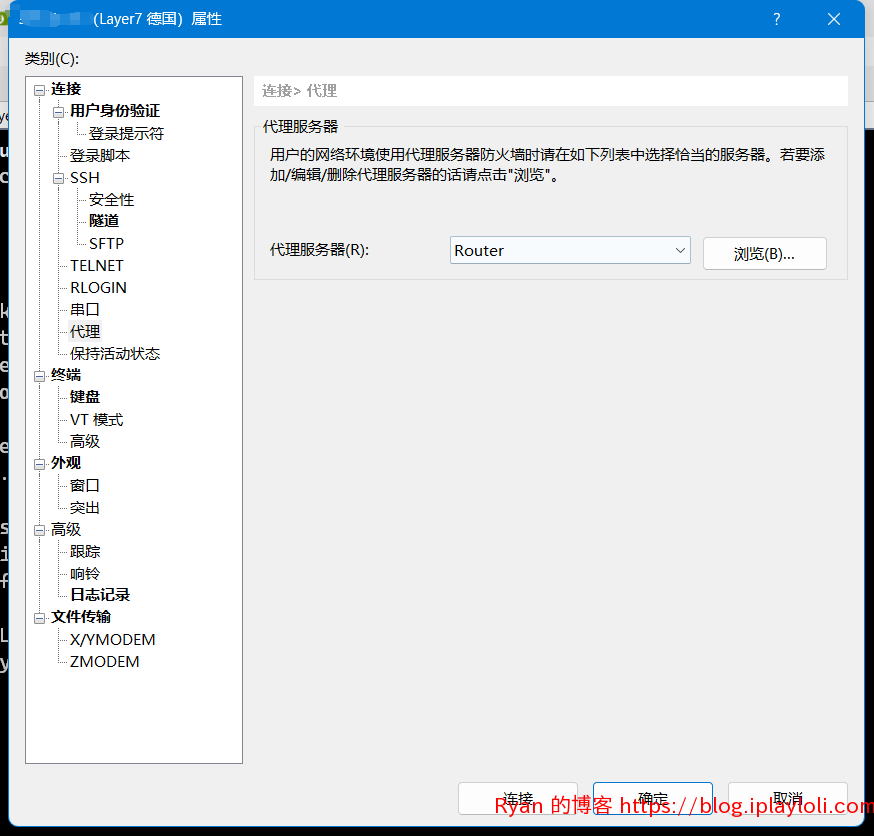
Task: Collapse the SSH tree node
Action: [x=58, y=178]
